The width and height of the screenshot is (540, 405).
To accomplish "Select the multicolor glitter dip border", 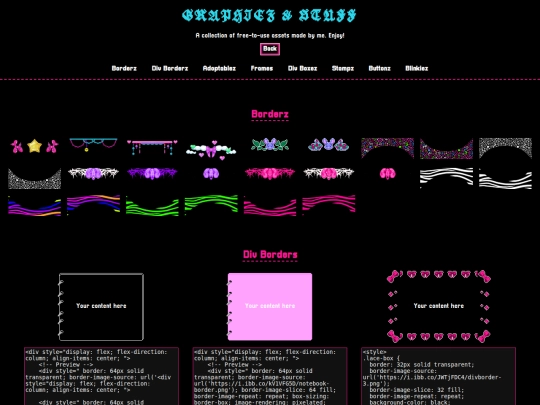I will 446,148.
